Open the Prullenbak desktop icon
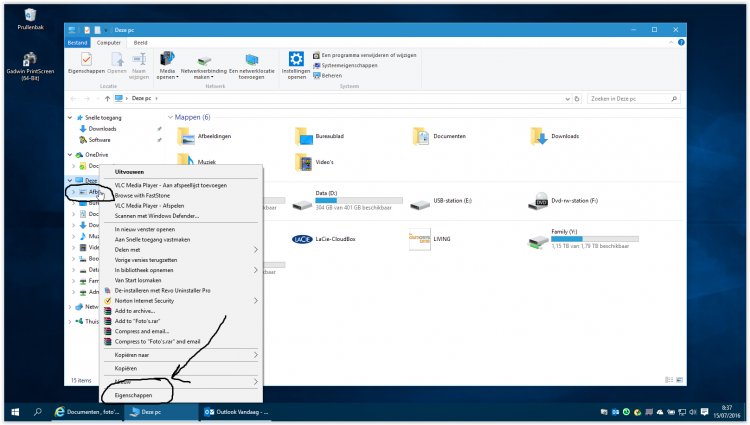The height and width of the screenshot is (425, 750). coord(29,14)
